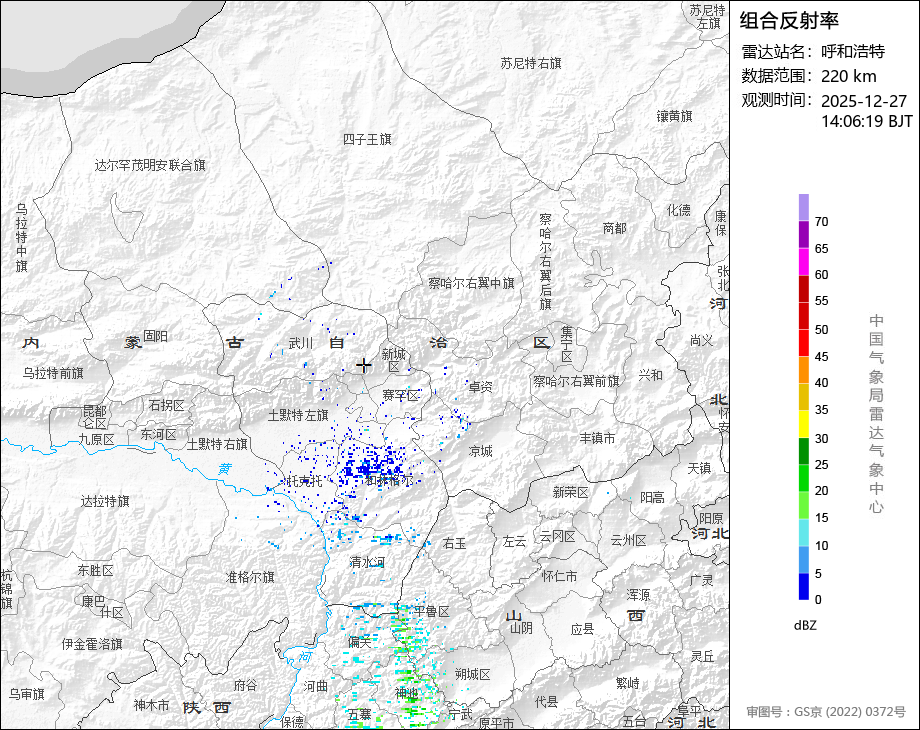Click the 准格尔旗 map label

click(251, 577)
